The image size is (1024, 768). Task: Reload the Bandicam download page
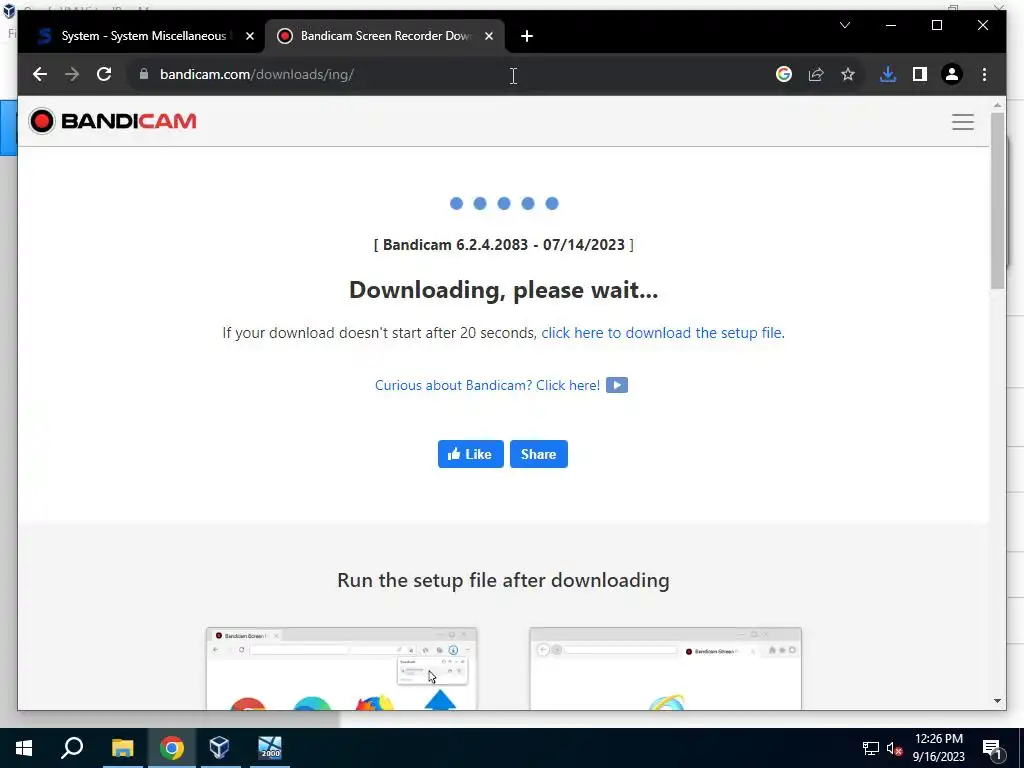point(104,74)
